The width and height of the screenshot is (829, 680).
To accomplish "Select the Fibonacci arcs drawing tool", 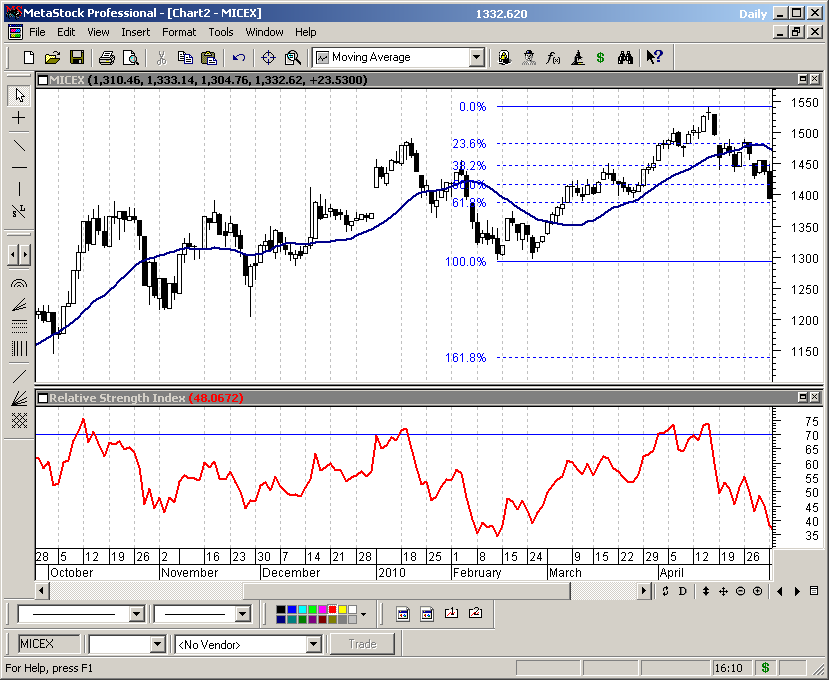I will 18,282.
